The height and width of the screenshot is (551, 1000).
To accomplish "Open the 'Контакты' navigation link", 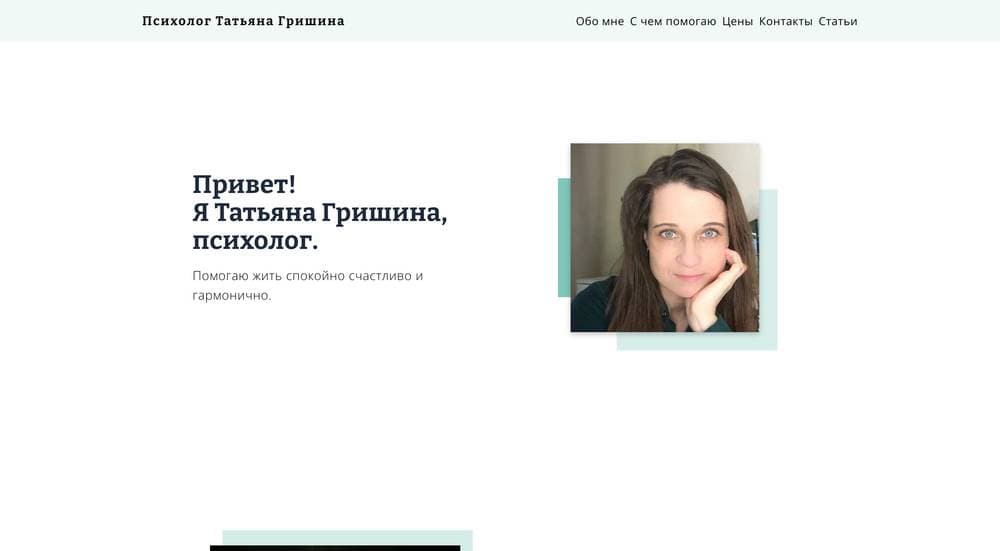I will pyautogui.click(x=785, y=21).
